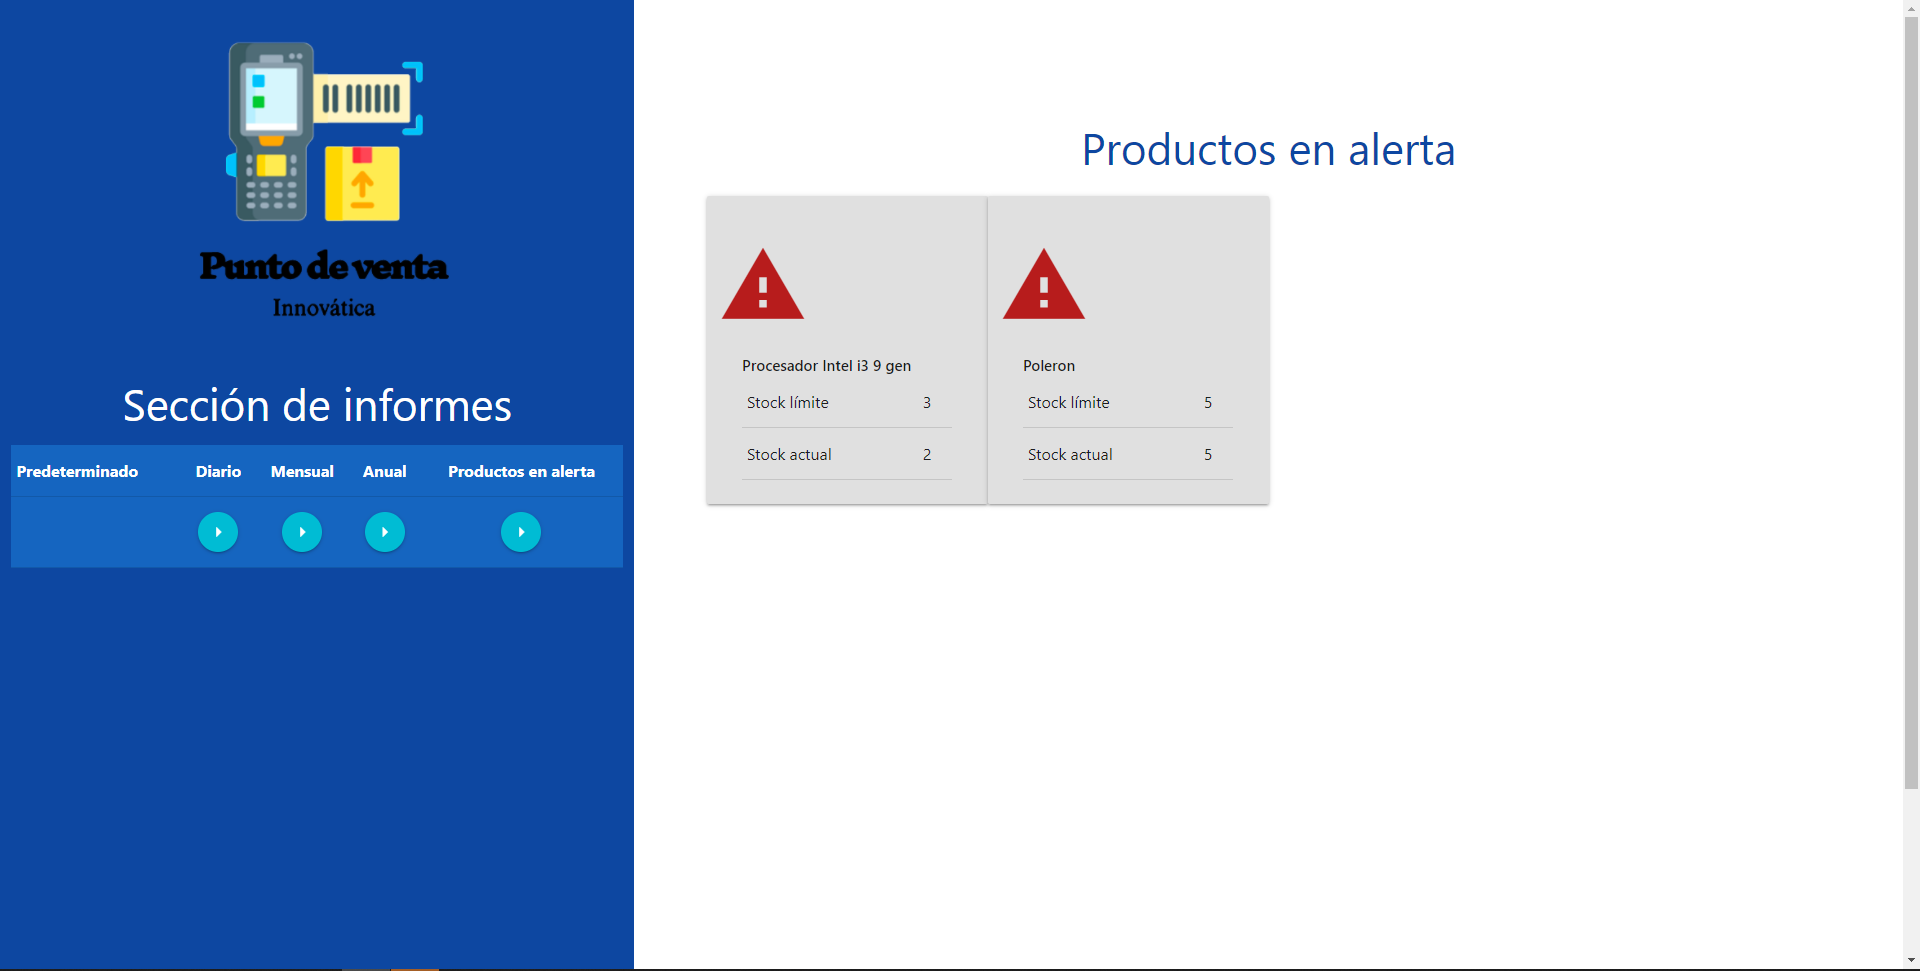Click play button under Productos en alerta

pos(521,532)
